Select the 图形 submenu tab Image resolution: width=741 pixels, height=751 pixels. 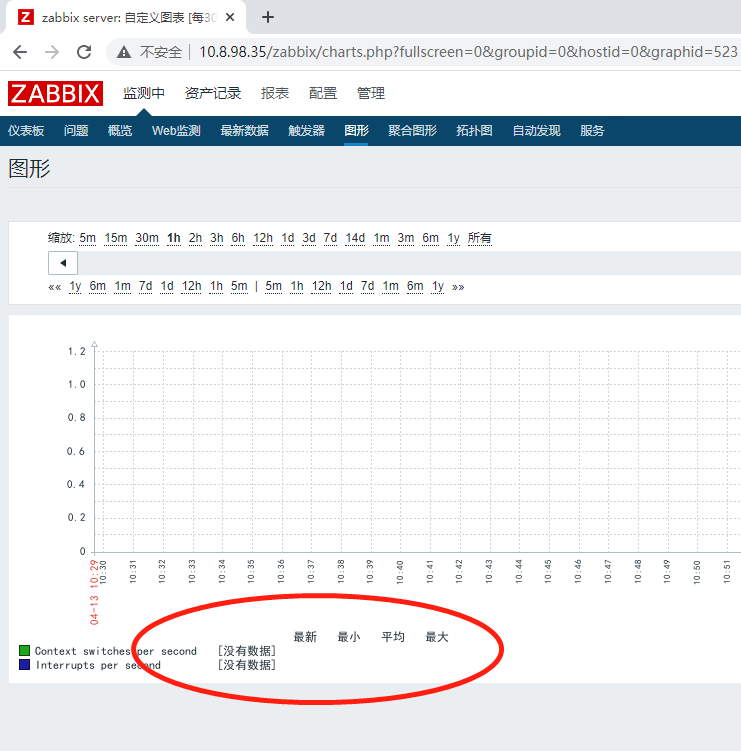coord(356,131)
